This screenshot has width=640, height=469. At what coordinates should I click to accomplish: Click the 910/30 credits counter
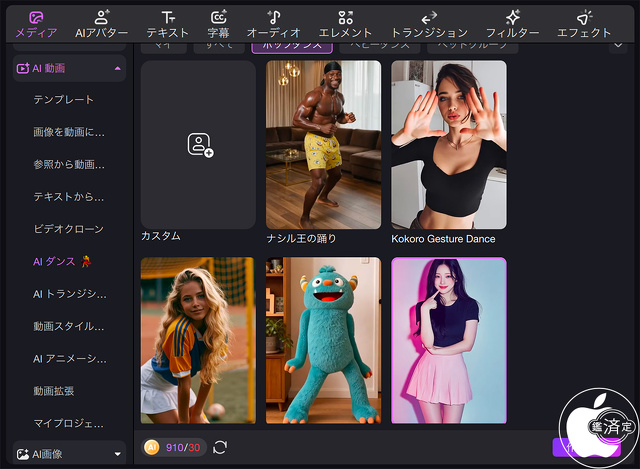[x=183, y=447]
